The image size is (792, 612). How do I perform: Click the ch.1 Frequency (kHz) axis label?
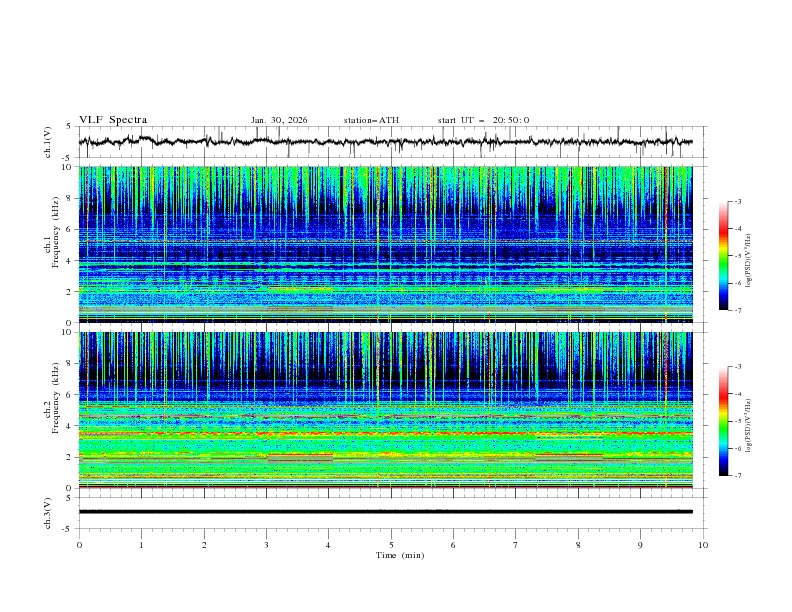coord(50,244)
